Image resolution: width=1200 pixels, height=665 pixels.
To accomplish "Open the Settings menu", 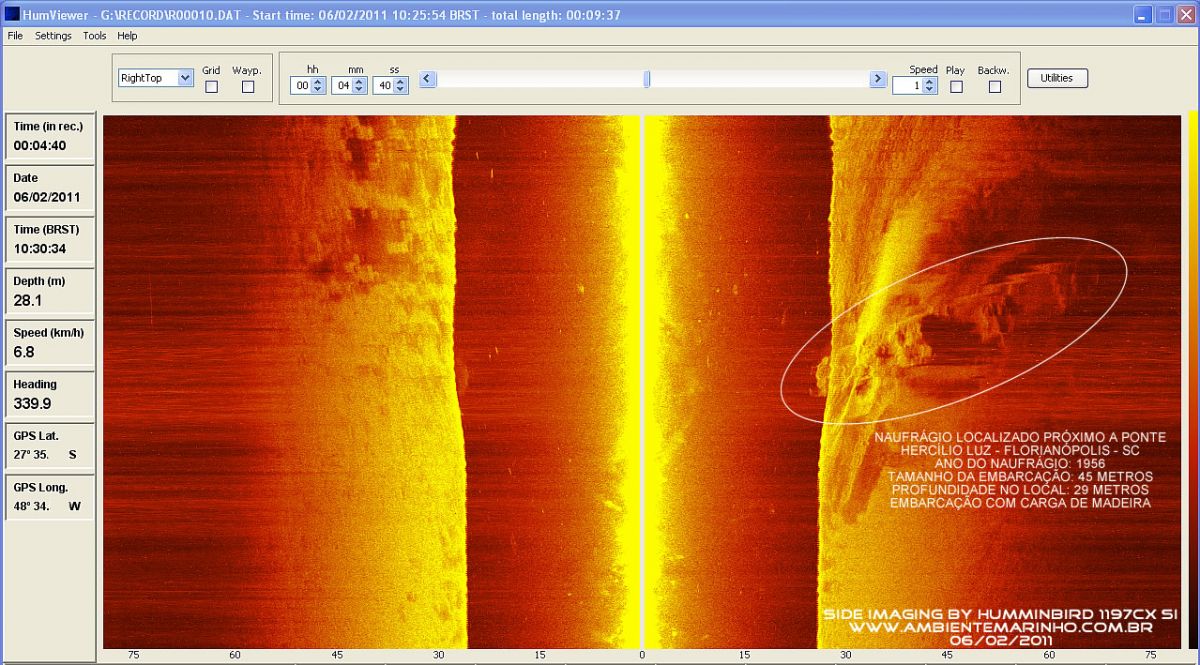I will (53, 36).
